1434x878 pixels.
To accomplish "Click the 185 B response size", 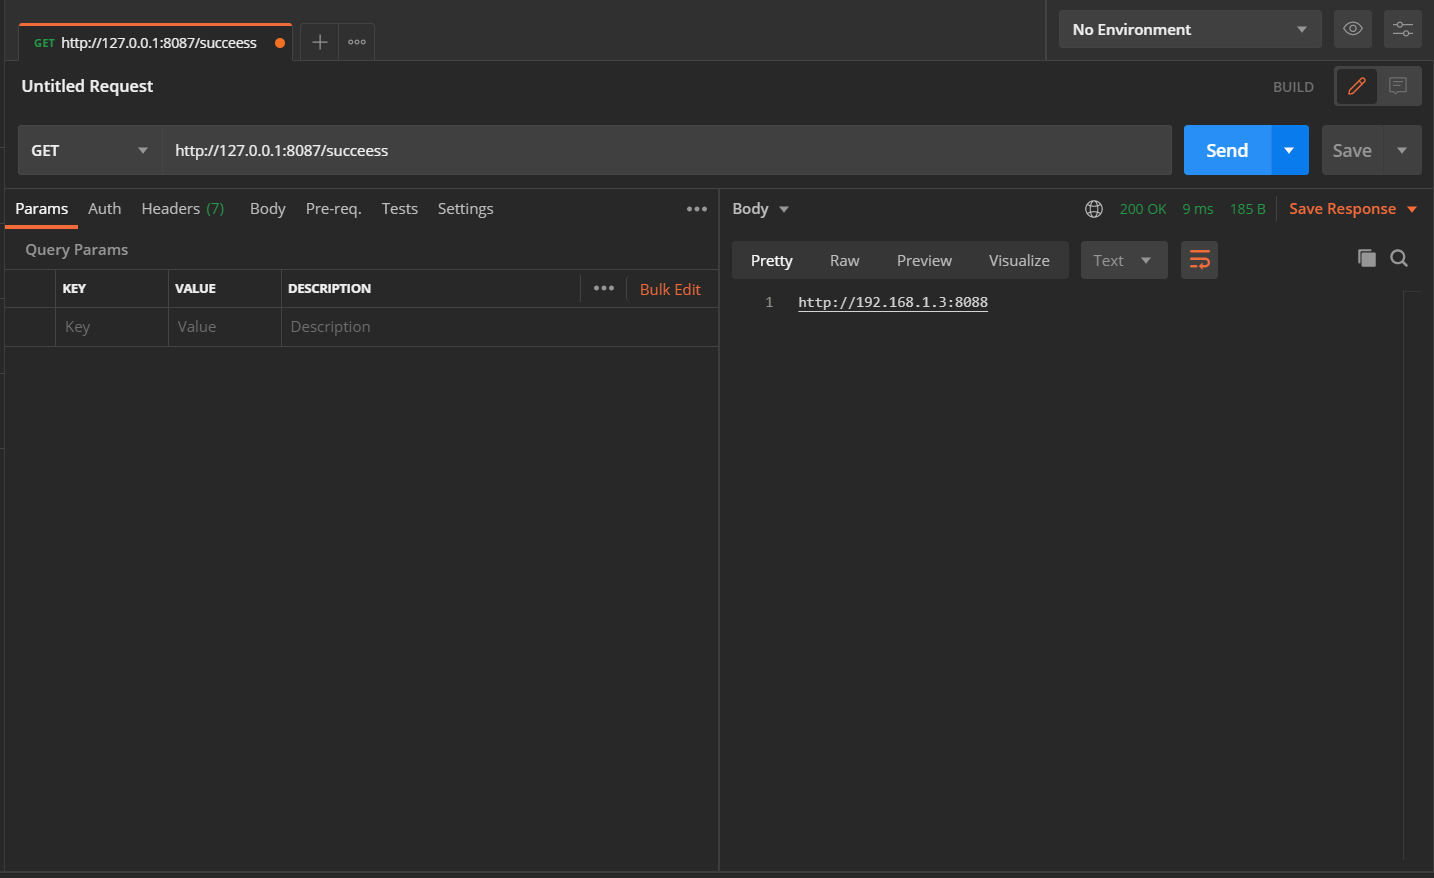I will point(1248,209).
